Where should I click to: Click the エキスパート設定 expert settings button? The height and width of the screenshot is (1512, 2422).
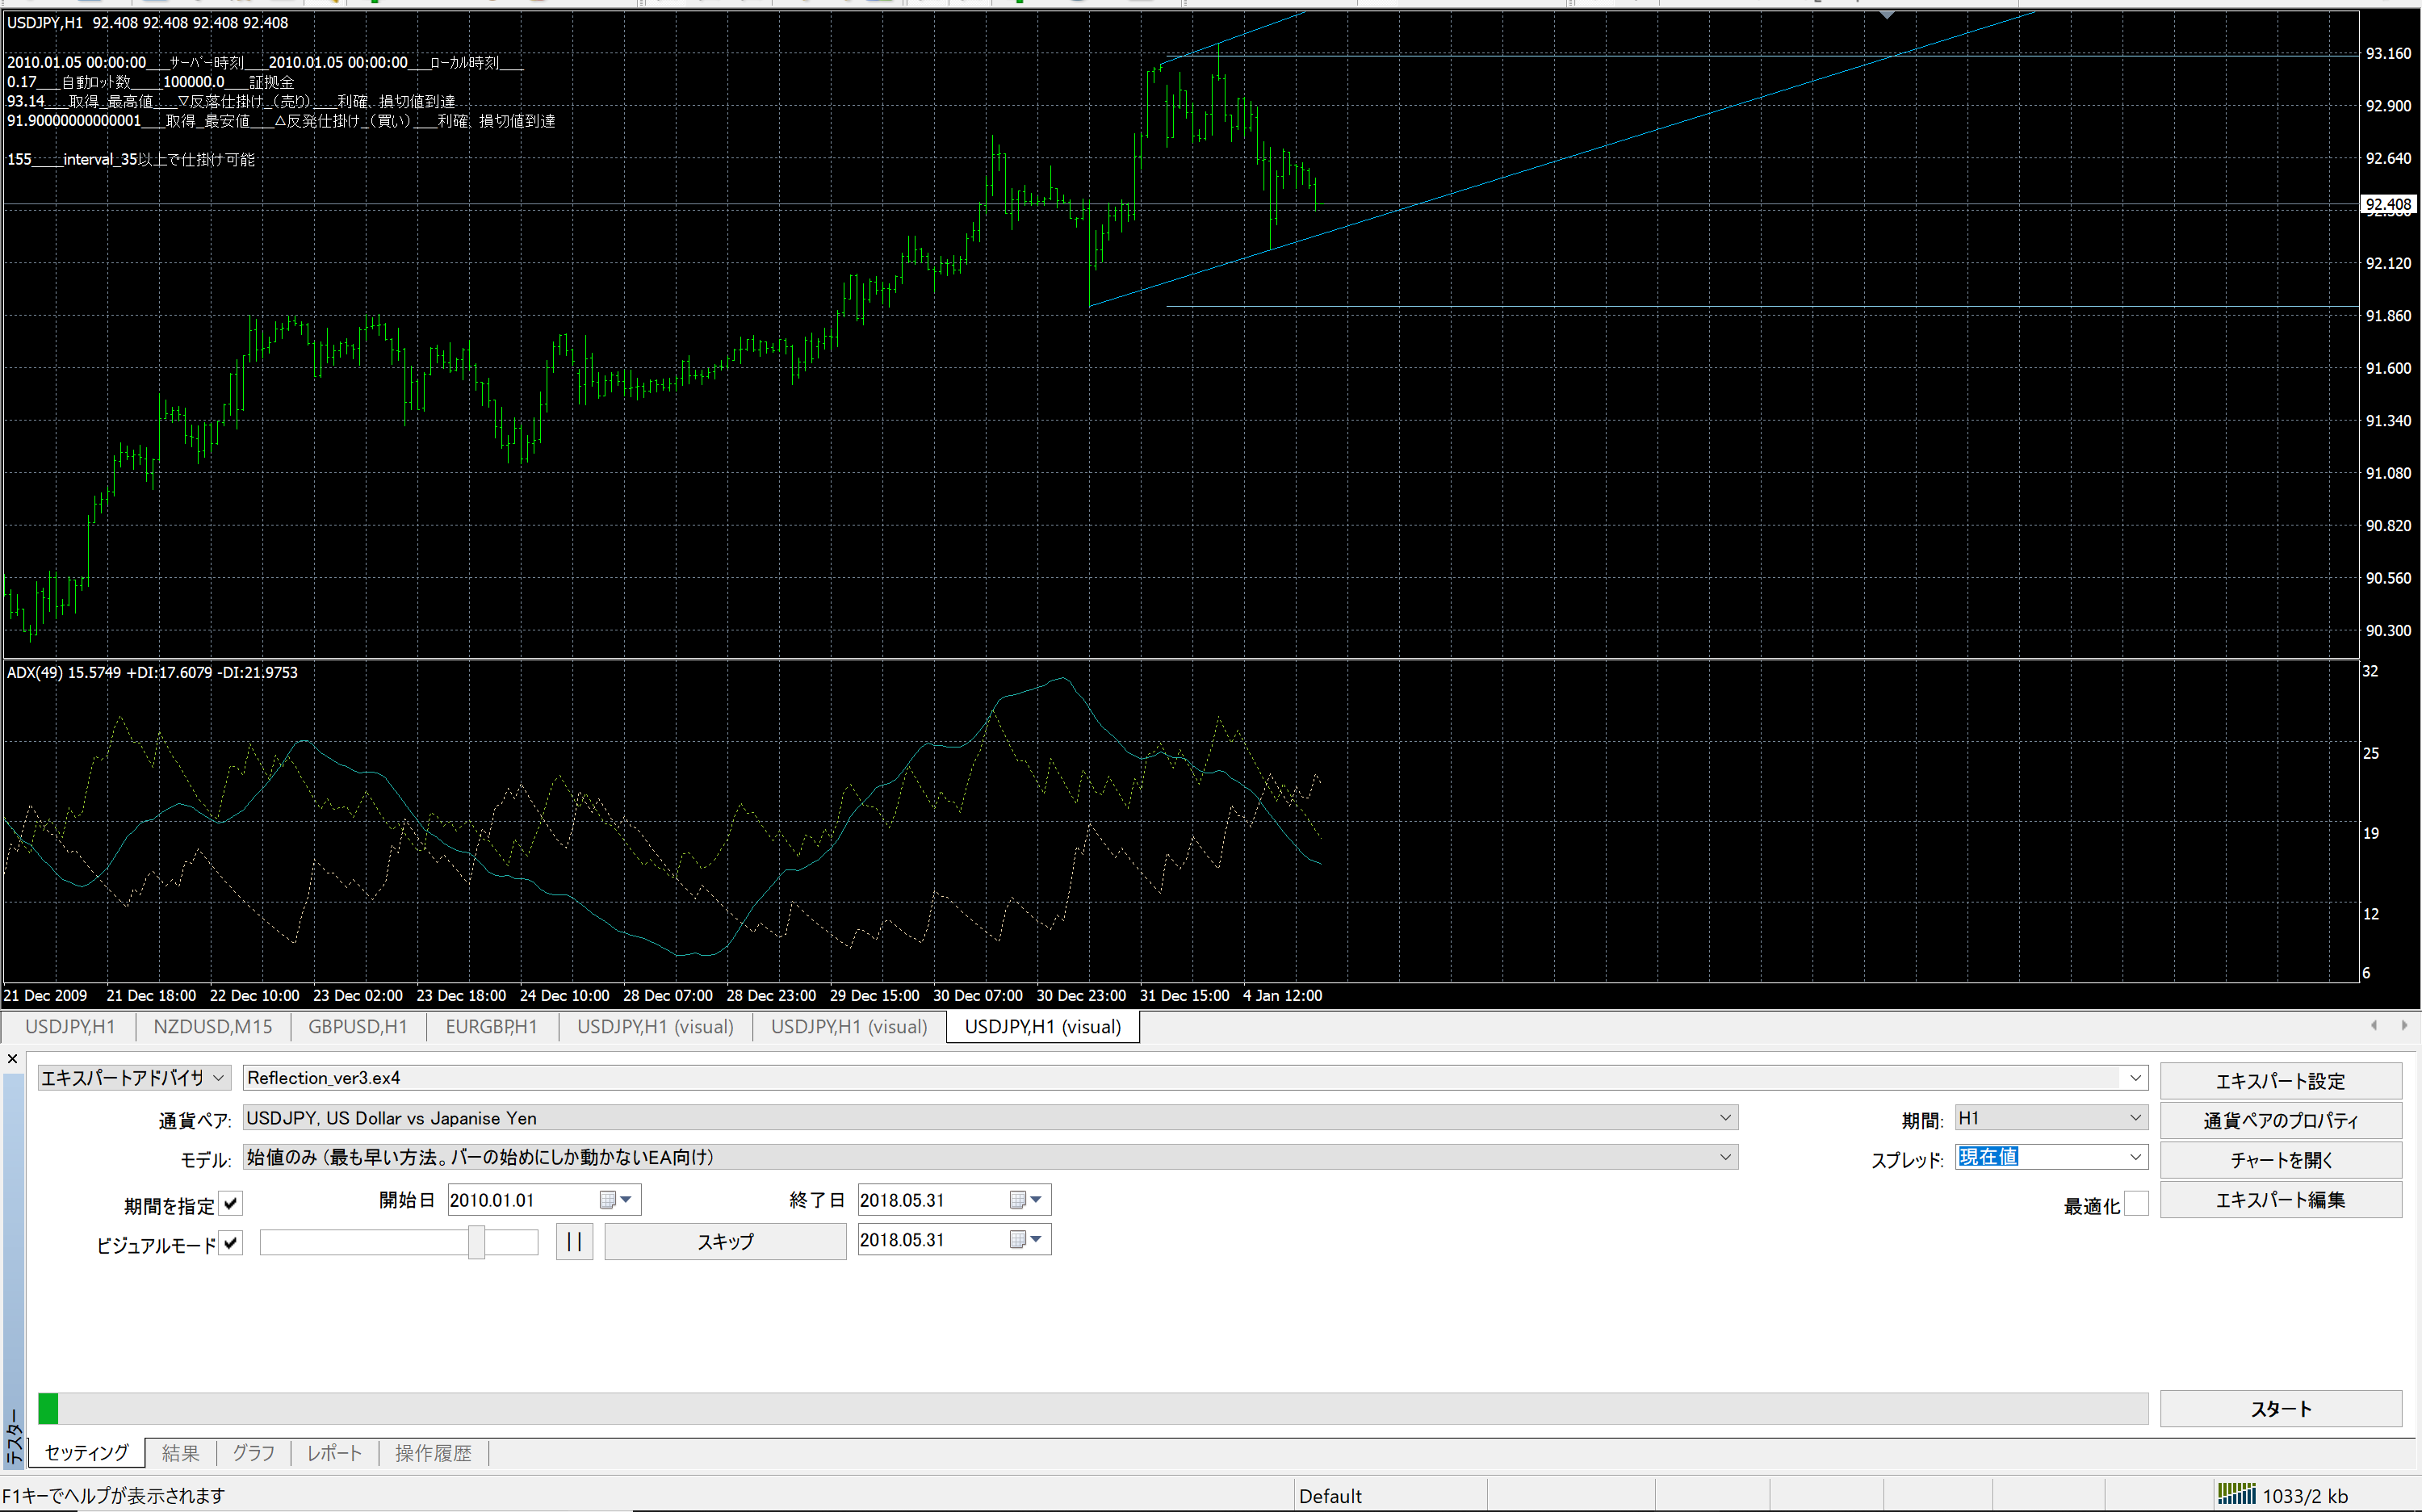2280,1081
